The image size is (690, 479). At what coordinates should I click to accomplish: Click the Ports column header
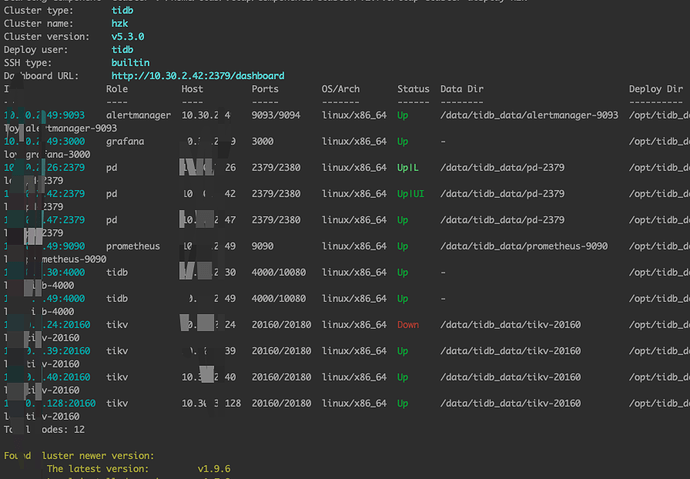(265, 89)
